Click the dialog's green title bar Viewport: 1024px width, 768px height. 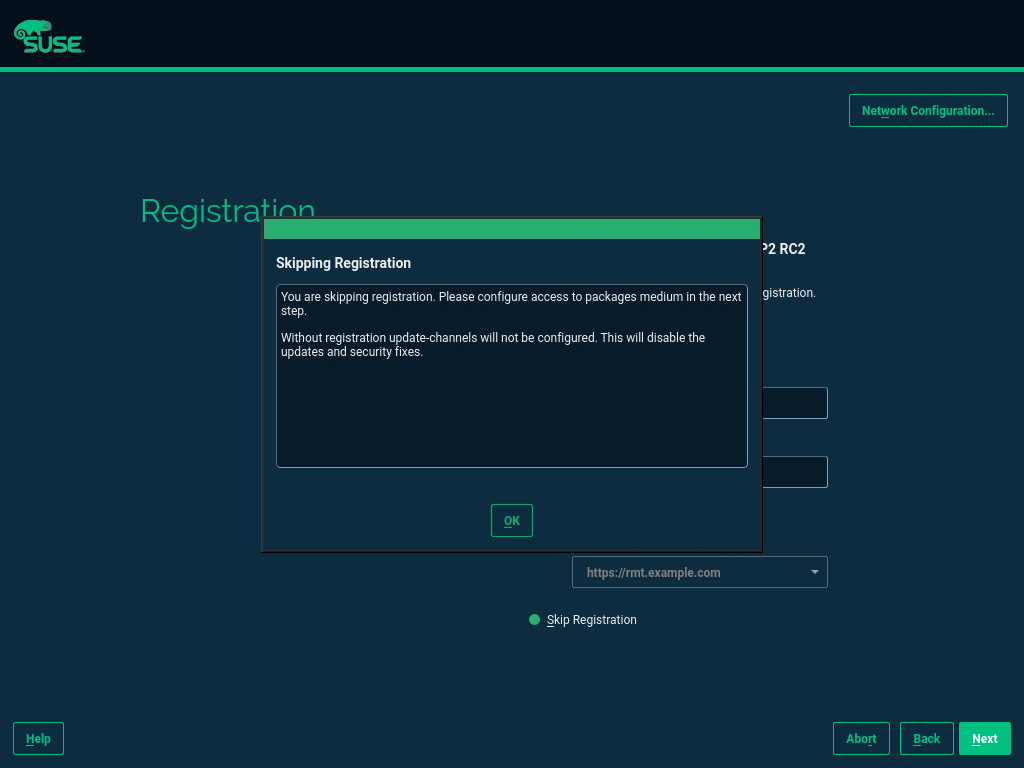pos(511,229)
